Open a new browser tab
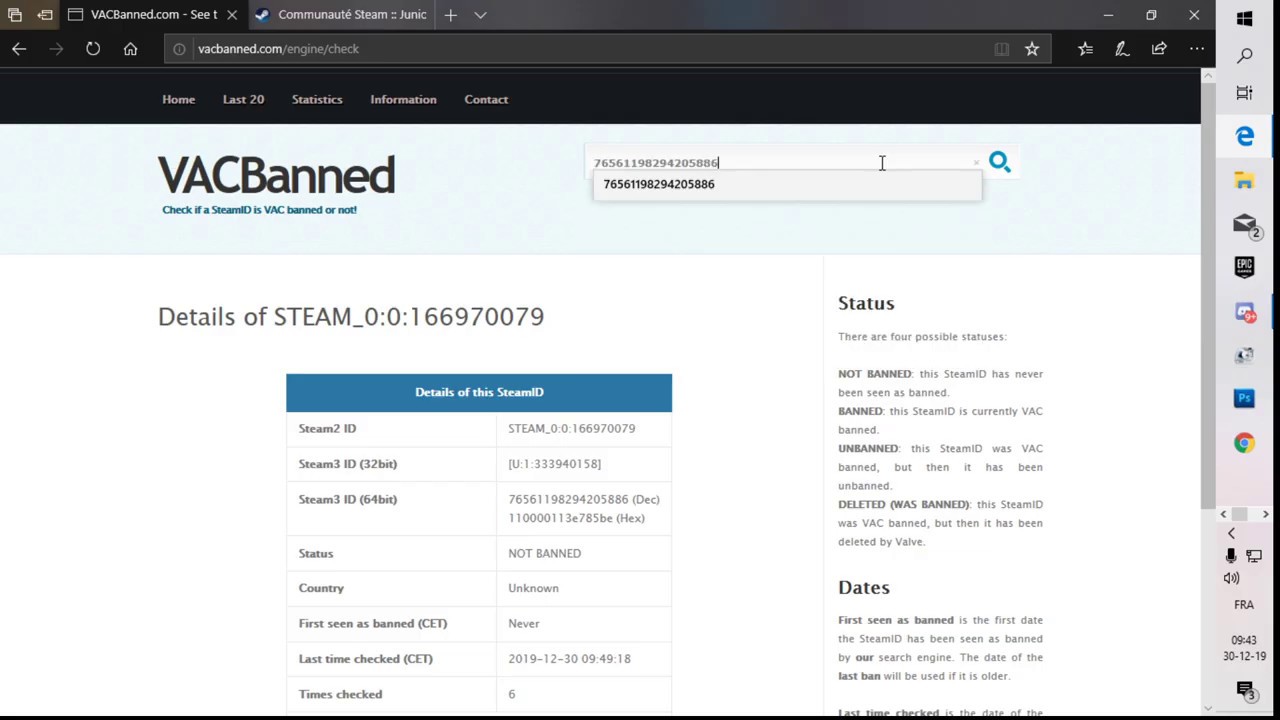 [451, 15]
